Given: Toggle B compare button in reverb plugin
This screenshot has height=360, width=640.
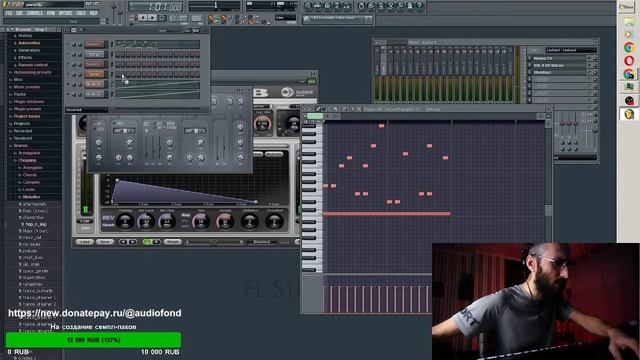Looking at the screenshot, I should click(156, 242).
